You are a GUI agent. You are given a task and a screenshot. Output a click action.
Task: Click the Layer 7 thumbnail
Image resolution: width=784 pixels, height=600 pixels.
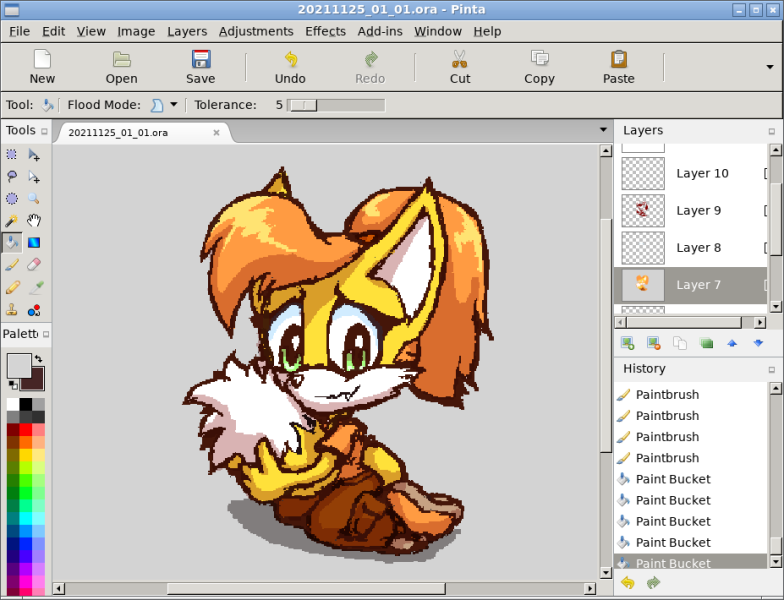pyautogui.click(x=643, y=284)
